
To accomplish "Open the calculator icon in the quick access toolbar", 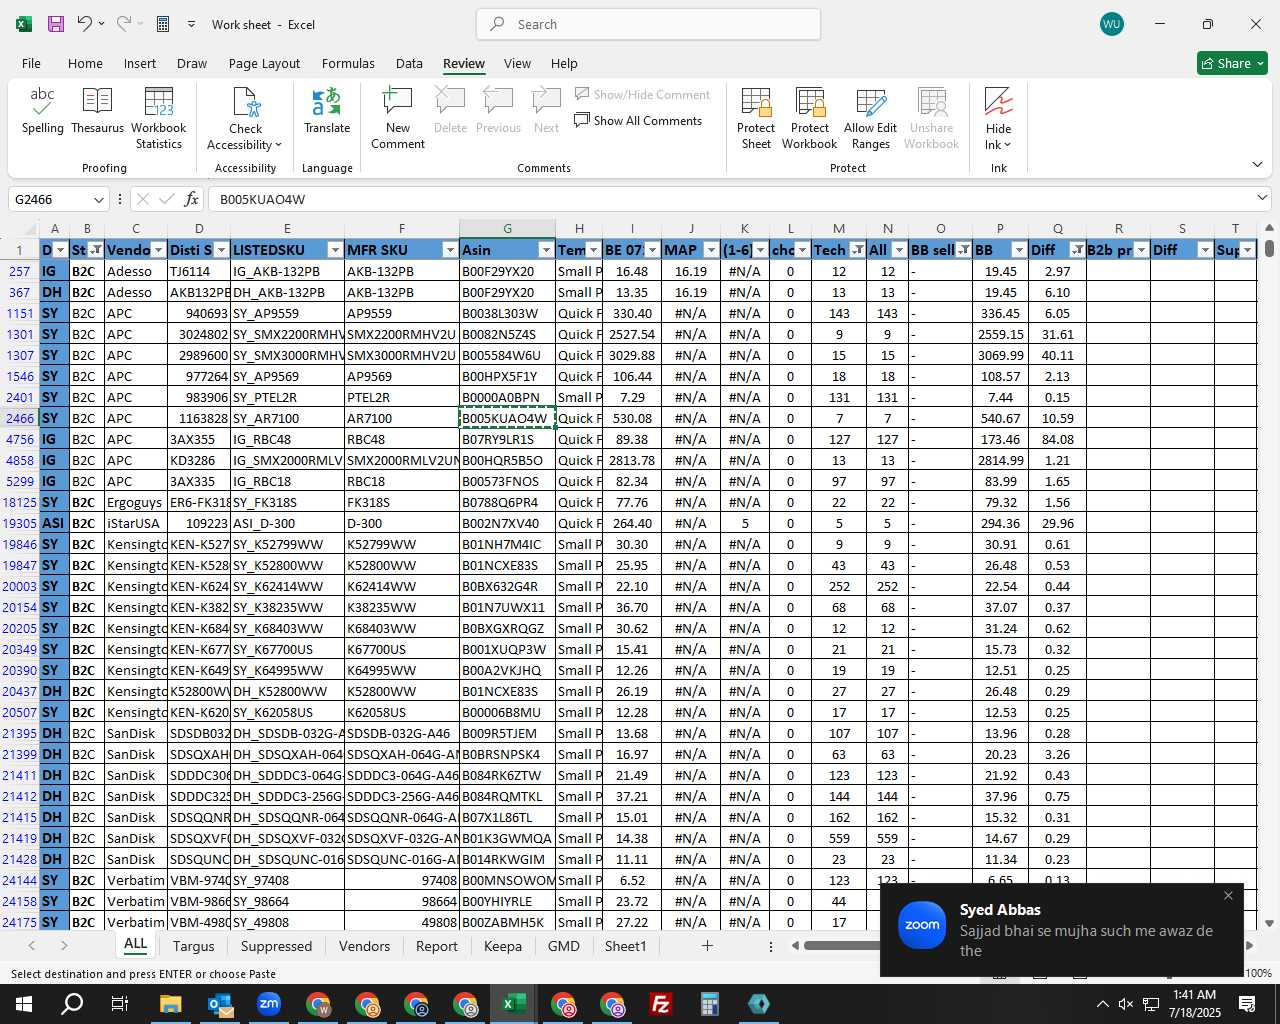I will pyautogui.click(x=163, y=24).
